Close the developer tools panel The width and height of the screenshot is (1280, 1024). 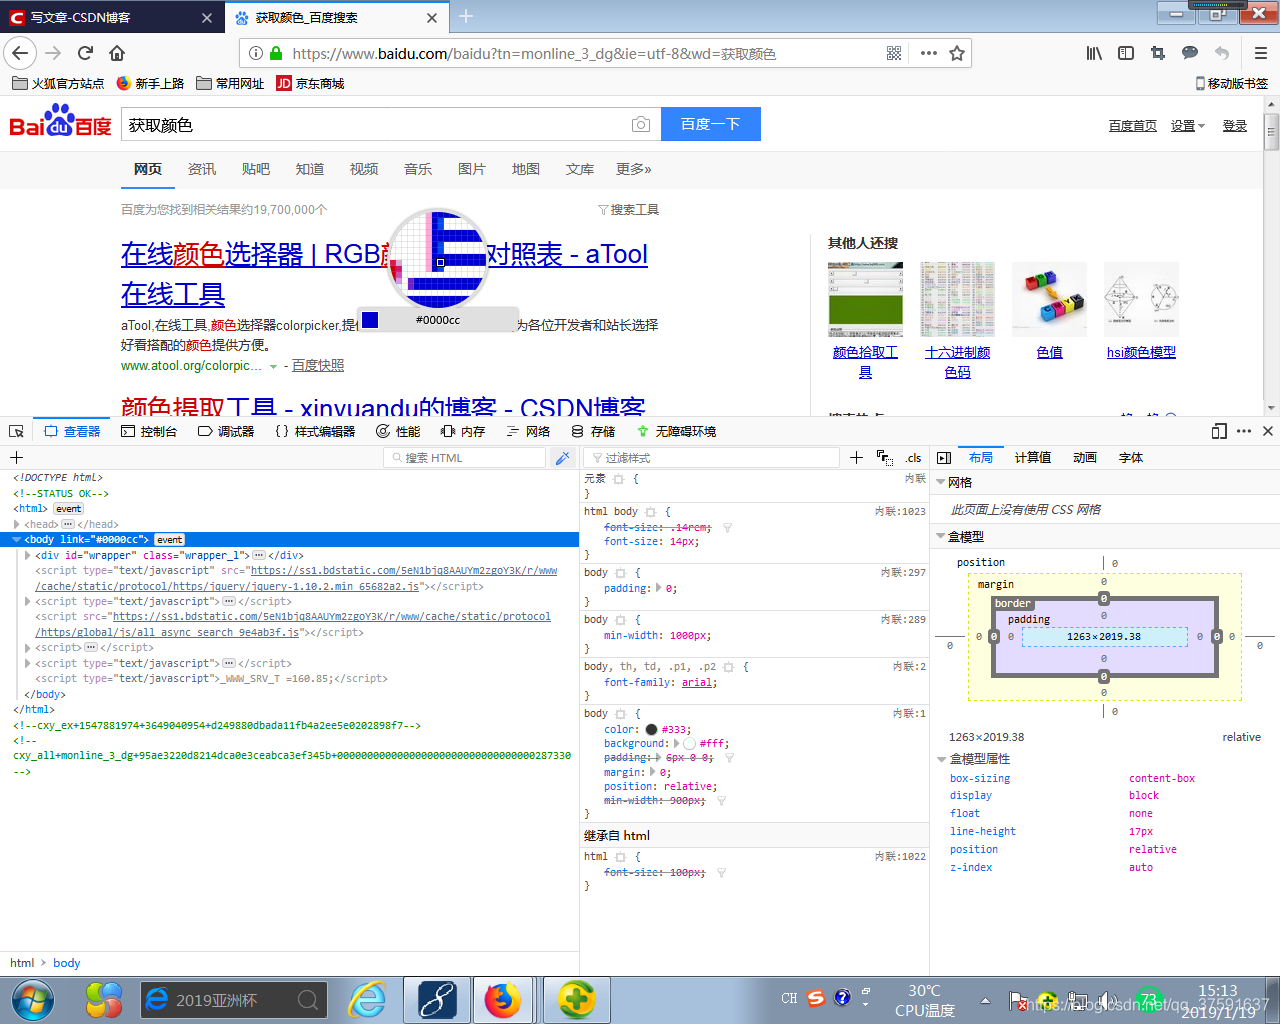click(1268, 431)
